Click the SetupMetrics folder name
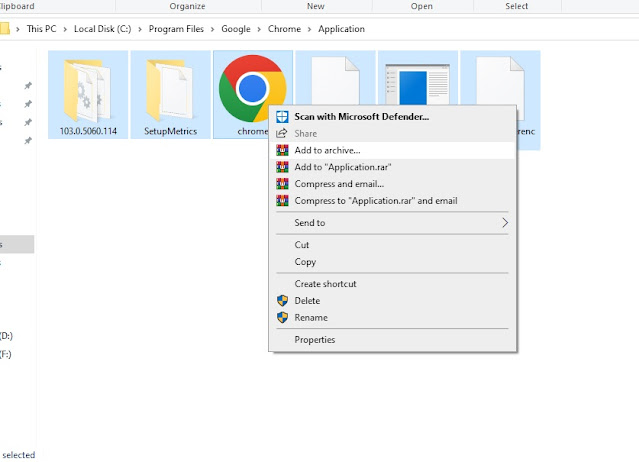 170,131
